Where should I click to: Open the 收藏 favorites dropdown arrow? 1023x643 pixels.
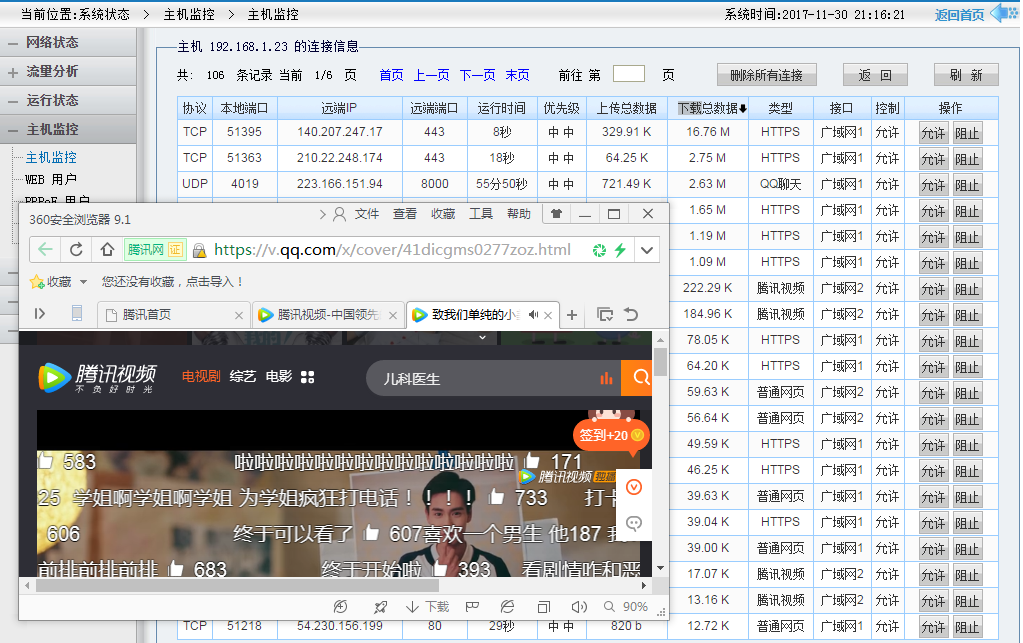coord(84,282)
